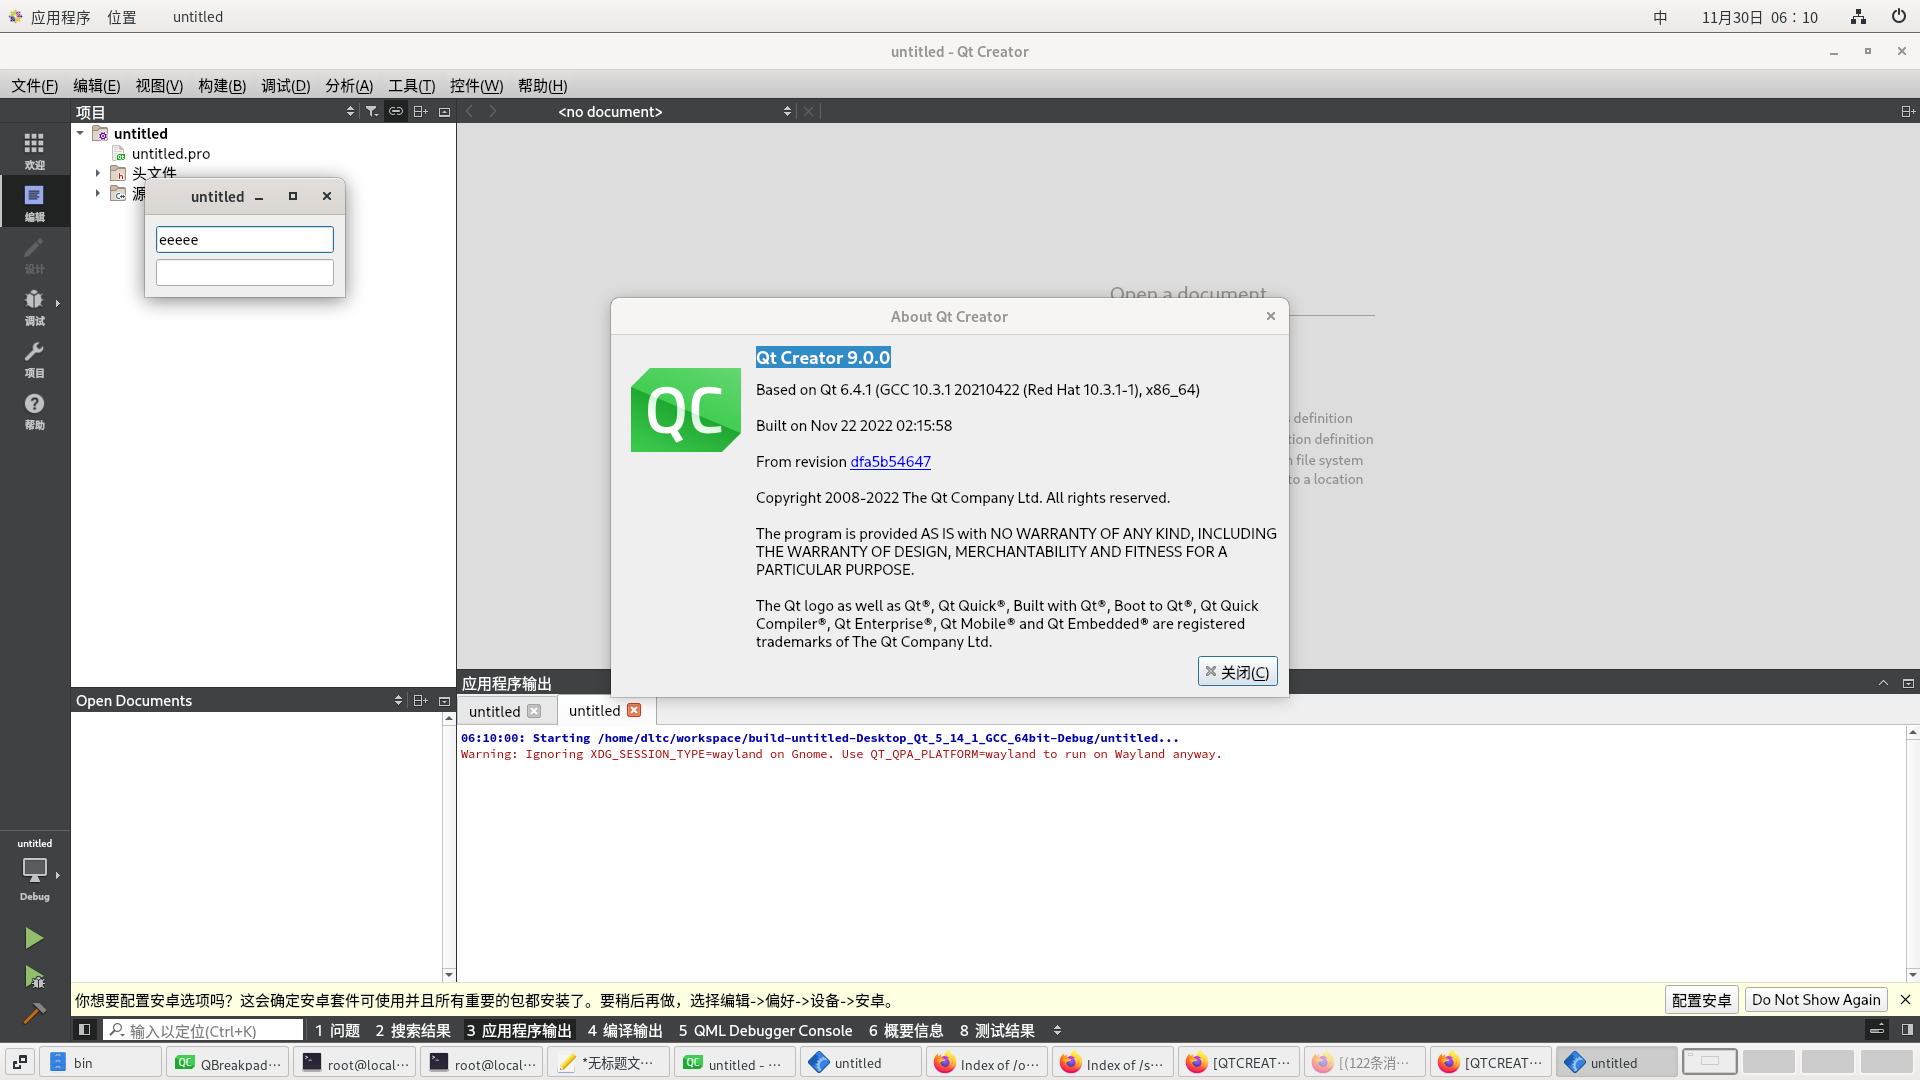Dismiss the Android configuration info bar

pyautogui.click(x=1905, y=999)
